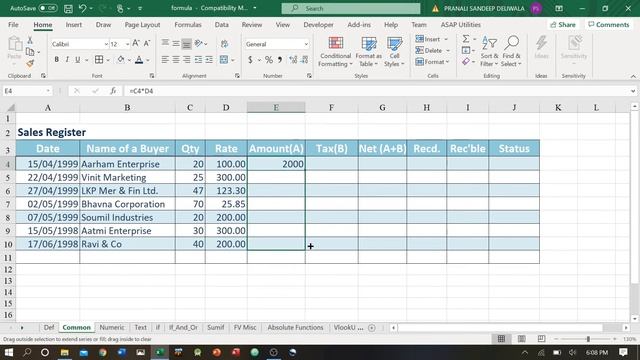The width and height of the screenshot is (640, 360).
Task: Click the Borders icon
Action: coord(99,60)
